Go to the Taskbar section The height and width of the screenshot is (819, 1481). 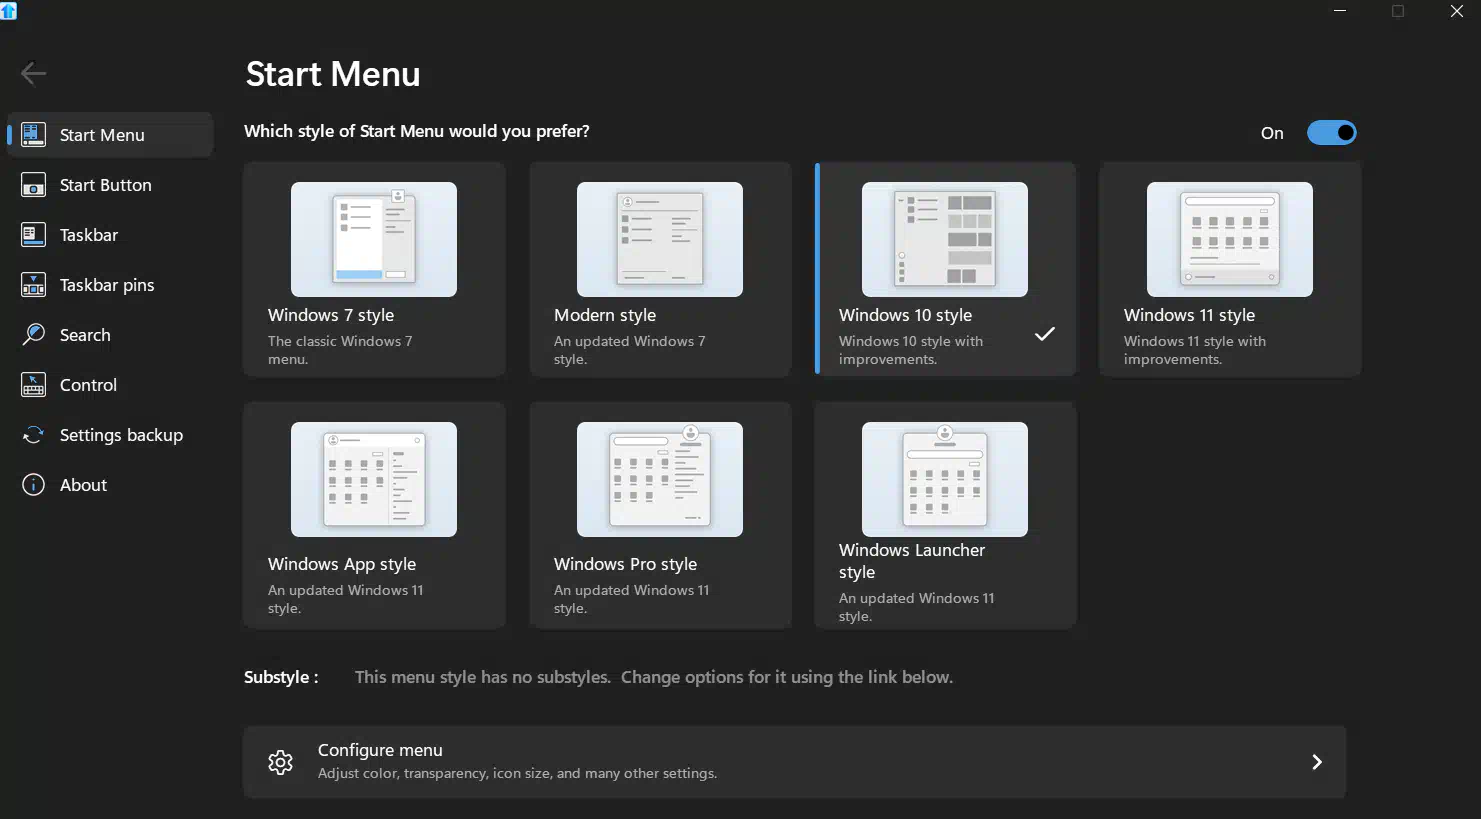click(x=110, y=235)
